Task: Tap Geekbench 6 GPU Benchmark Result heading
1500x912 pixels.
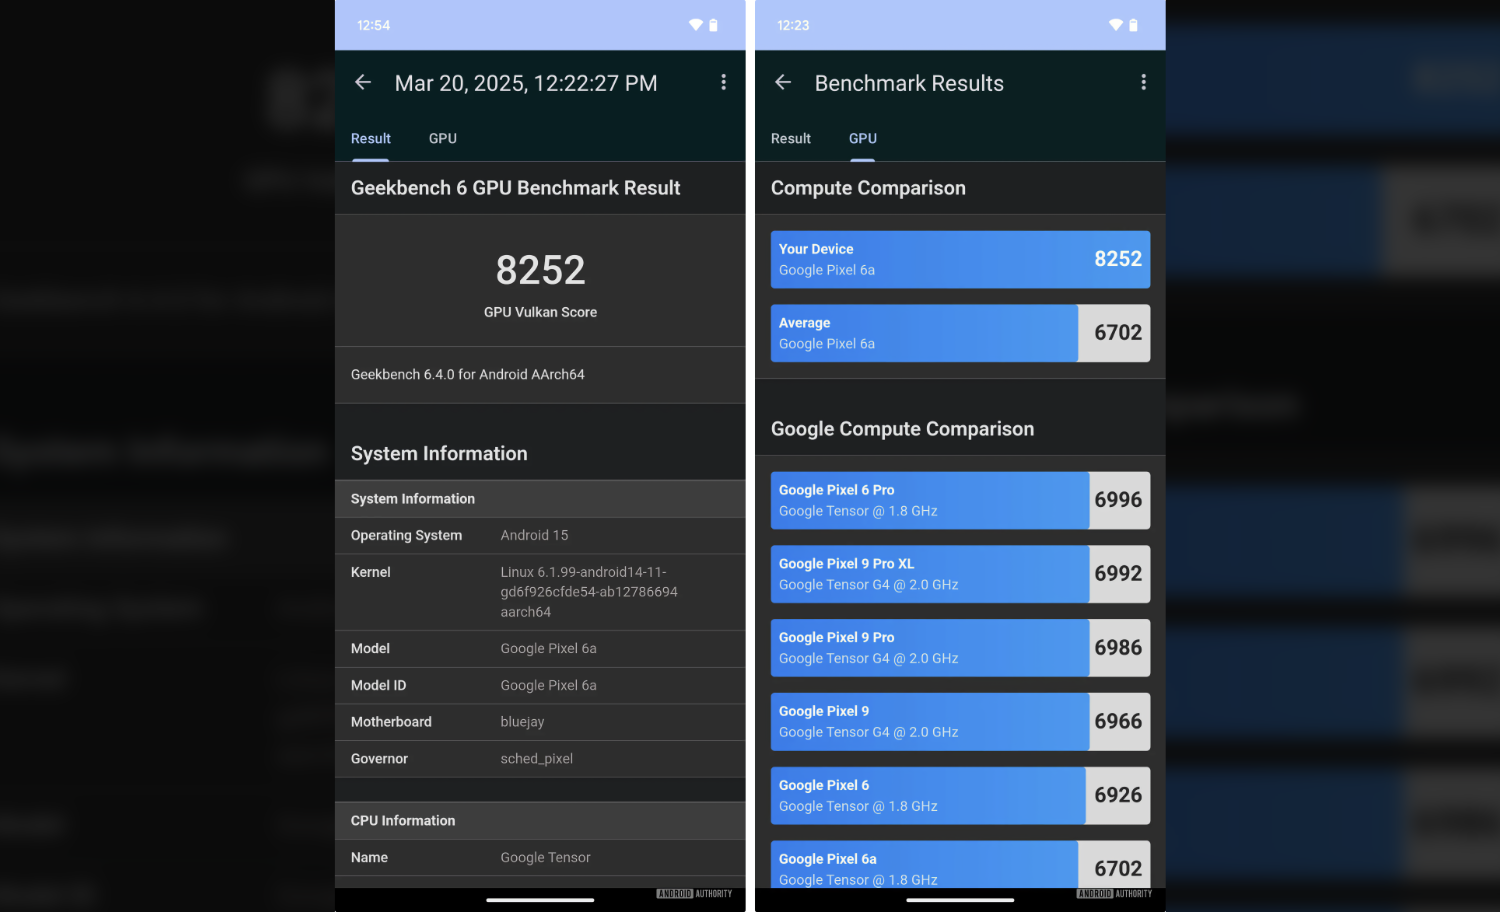Action: (516, 188)
